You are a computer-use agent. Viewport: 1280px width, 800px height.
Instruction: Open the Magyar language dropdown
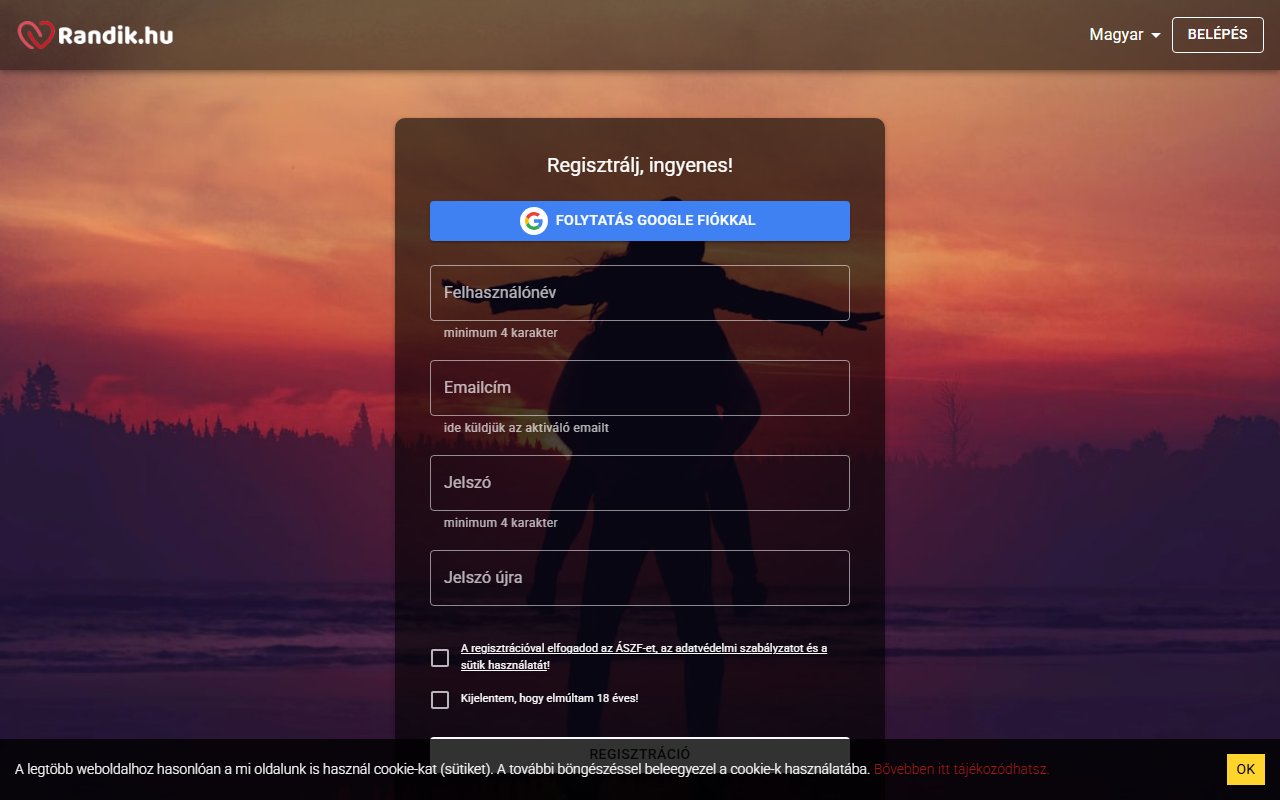(1125, 34)
